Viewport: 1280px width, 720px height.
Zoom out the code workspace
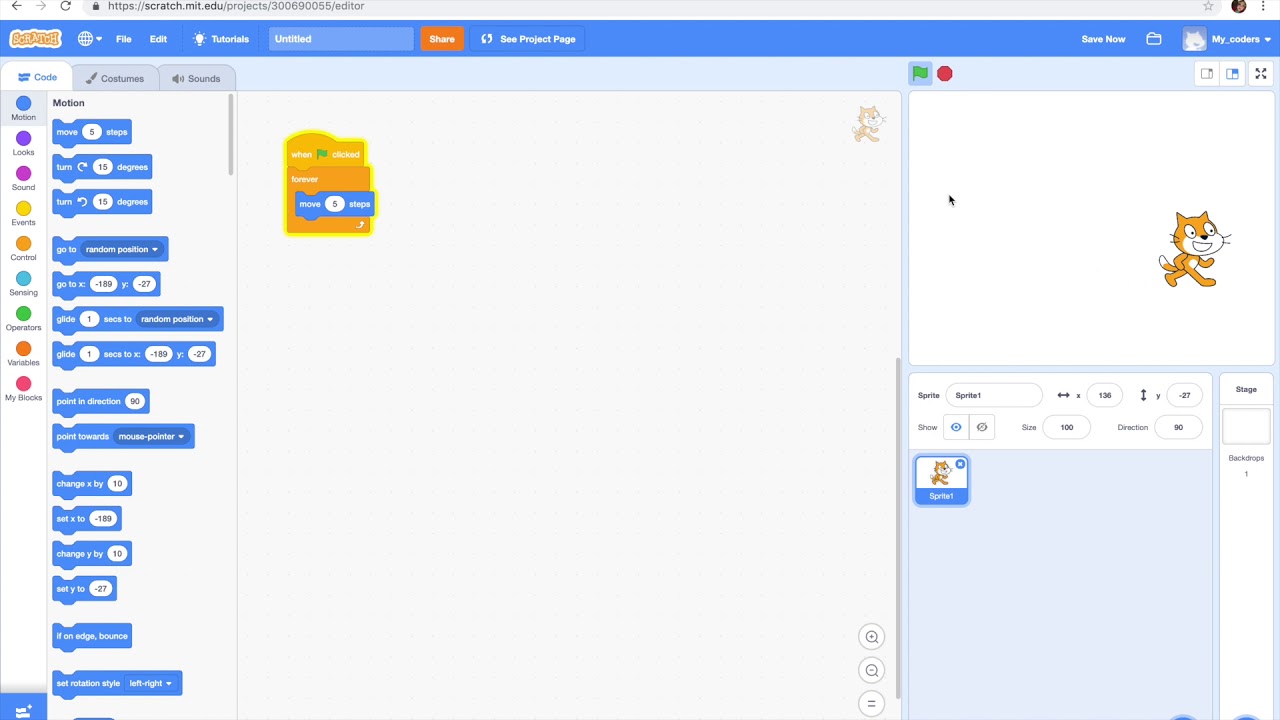tap(872, 671)
